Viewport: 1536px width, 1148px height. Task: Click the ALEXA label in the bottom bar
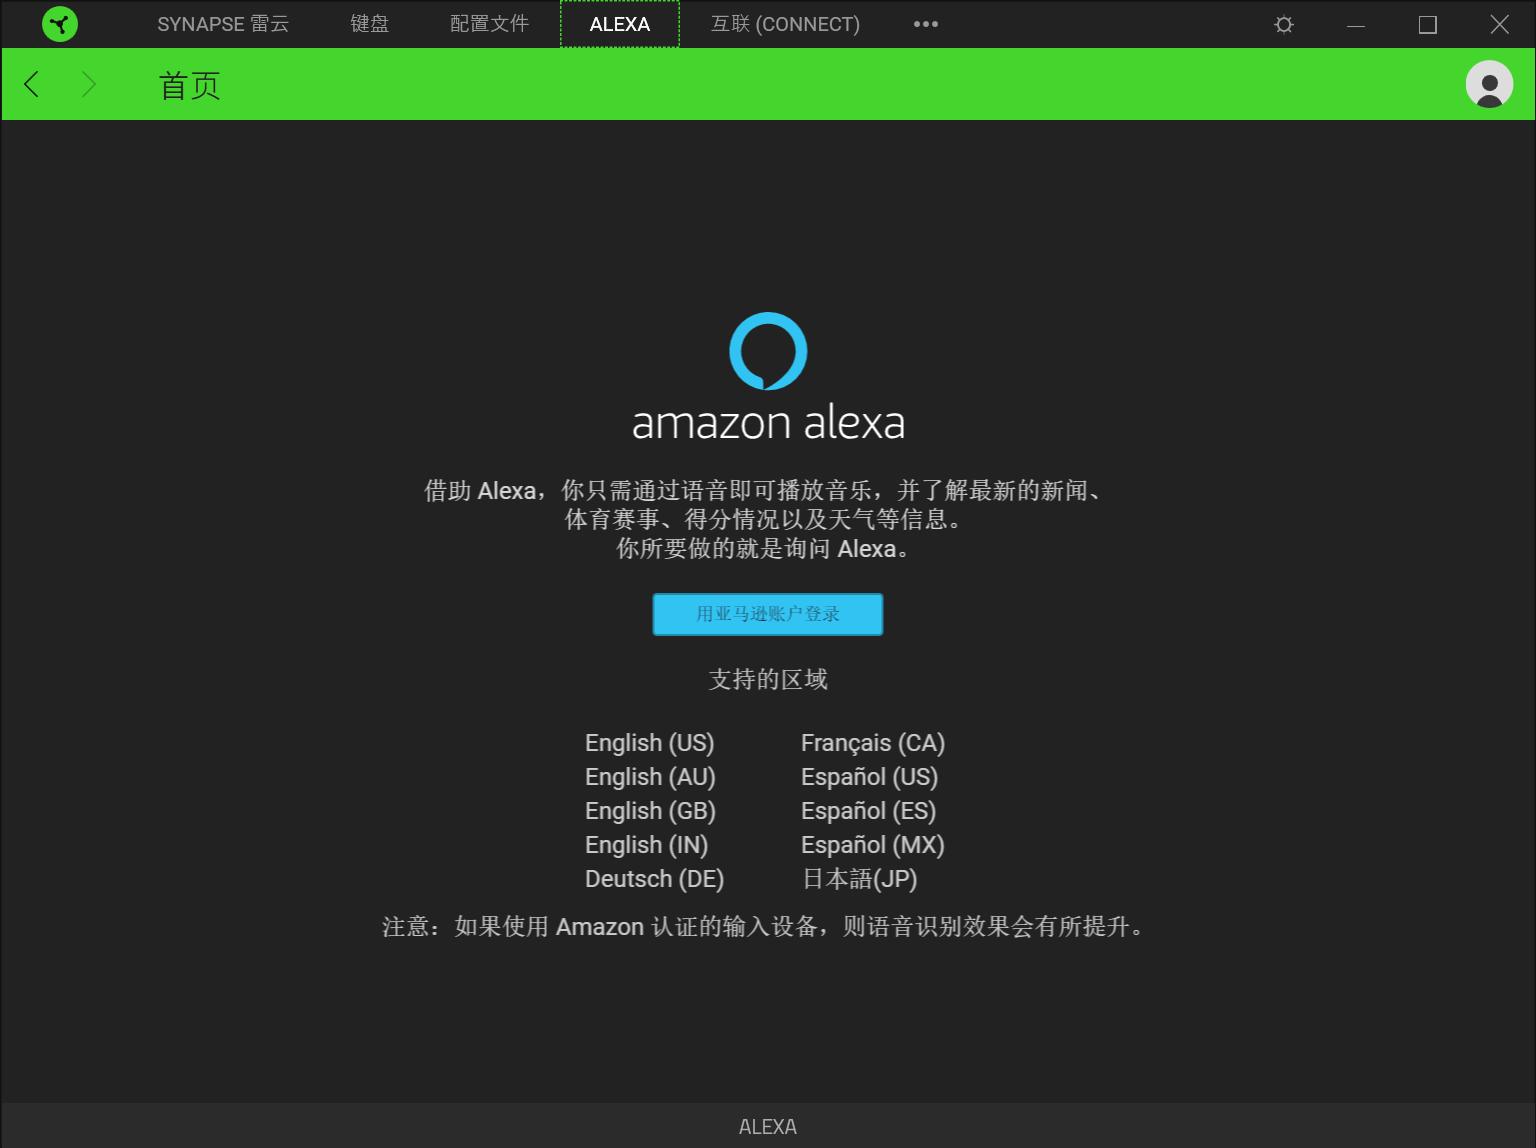pyautogui.click(x=768, y=1127)
